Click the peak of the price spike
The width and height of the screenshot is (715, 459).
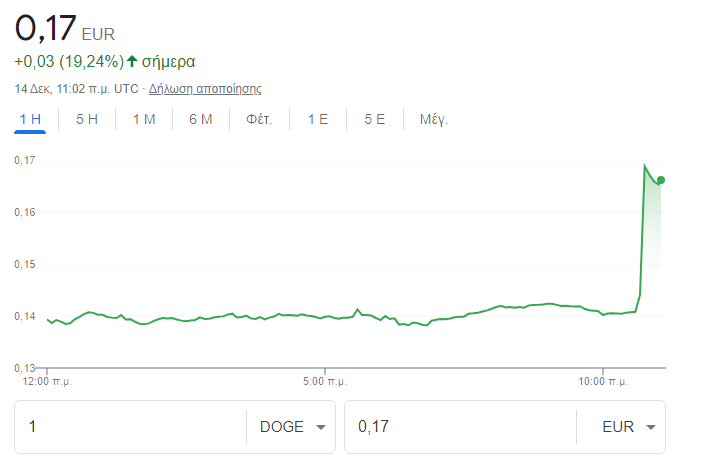pyautogui.click(x=644, y=165)
